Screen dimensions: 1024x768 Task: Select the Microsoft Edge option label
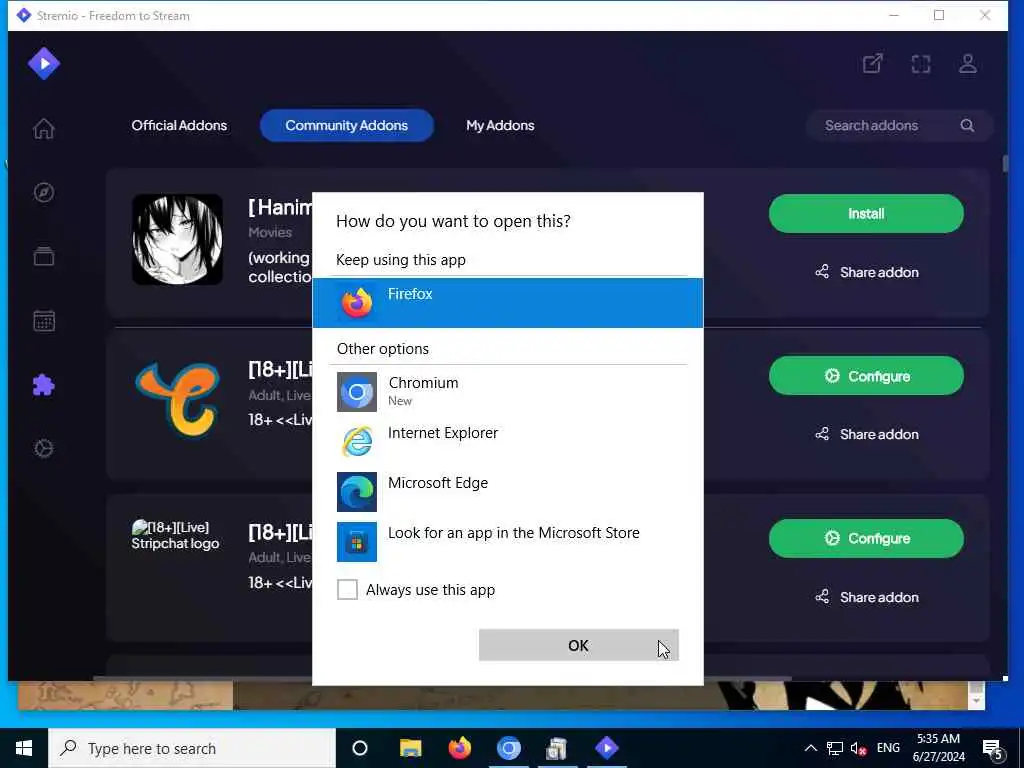coord(438,483)
